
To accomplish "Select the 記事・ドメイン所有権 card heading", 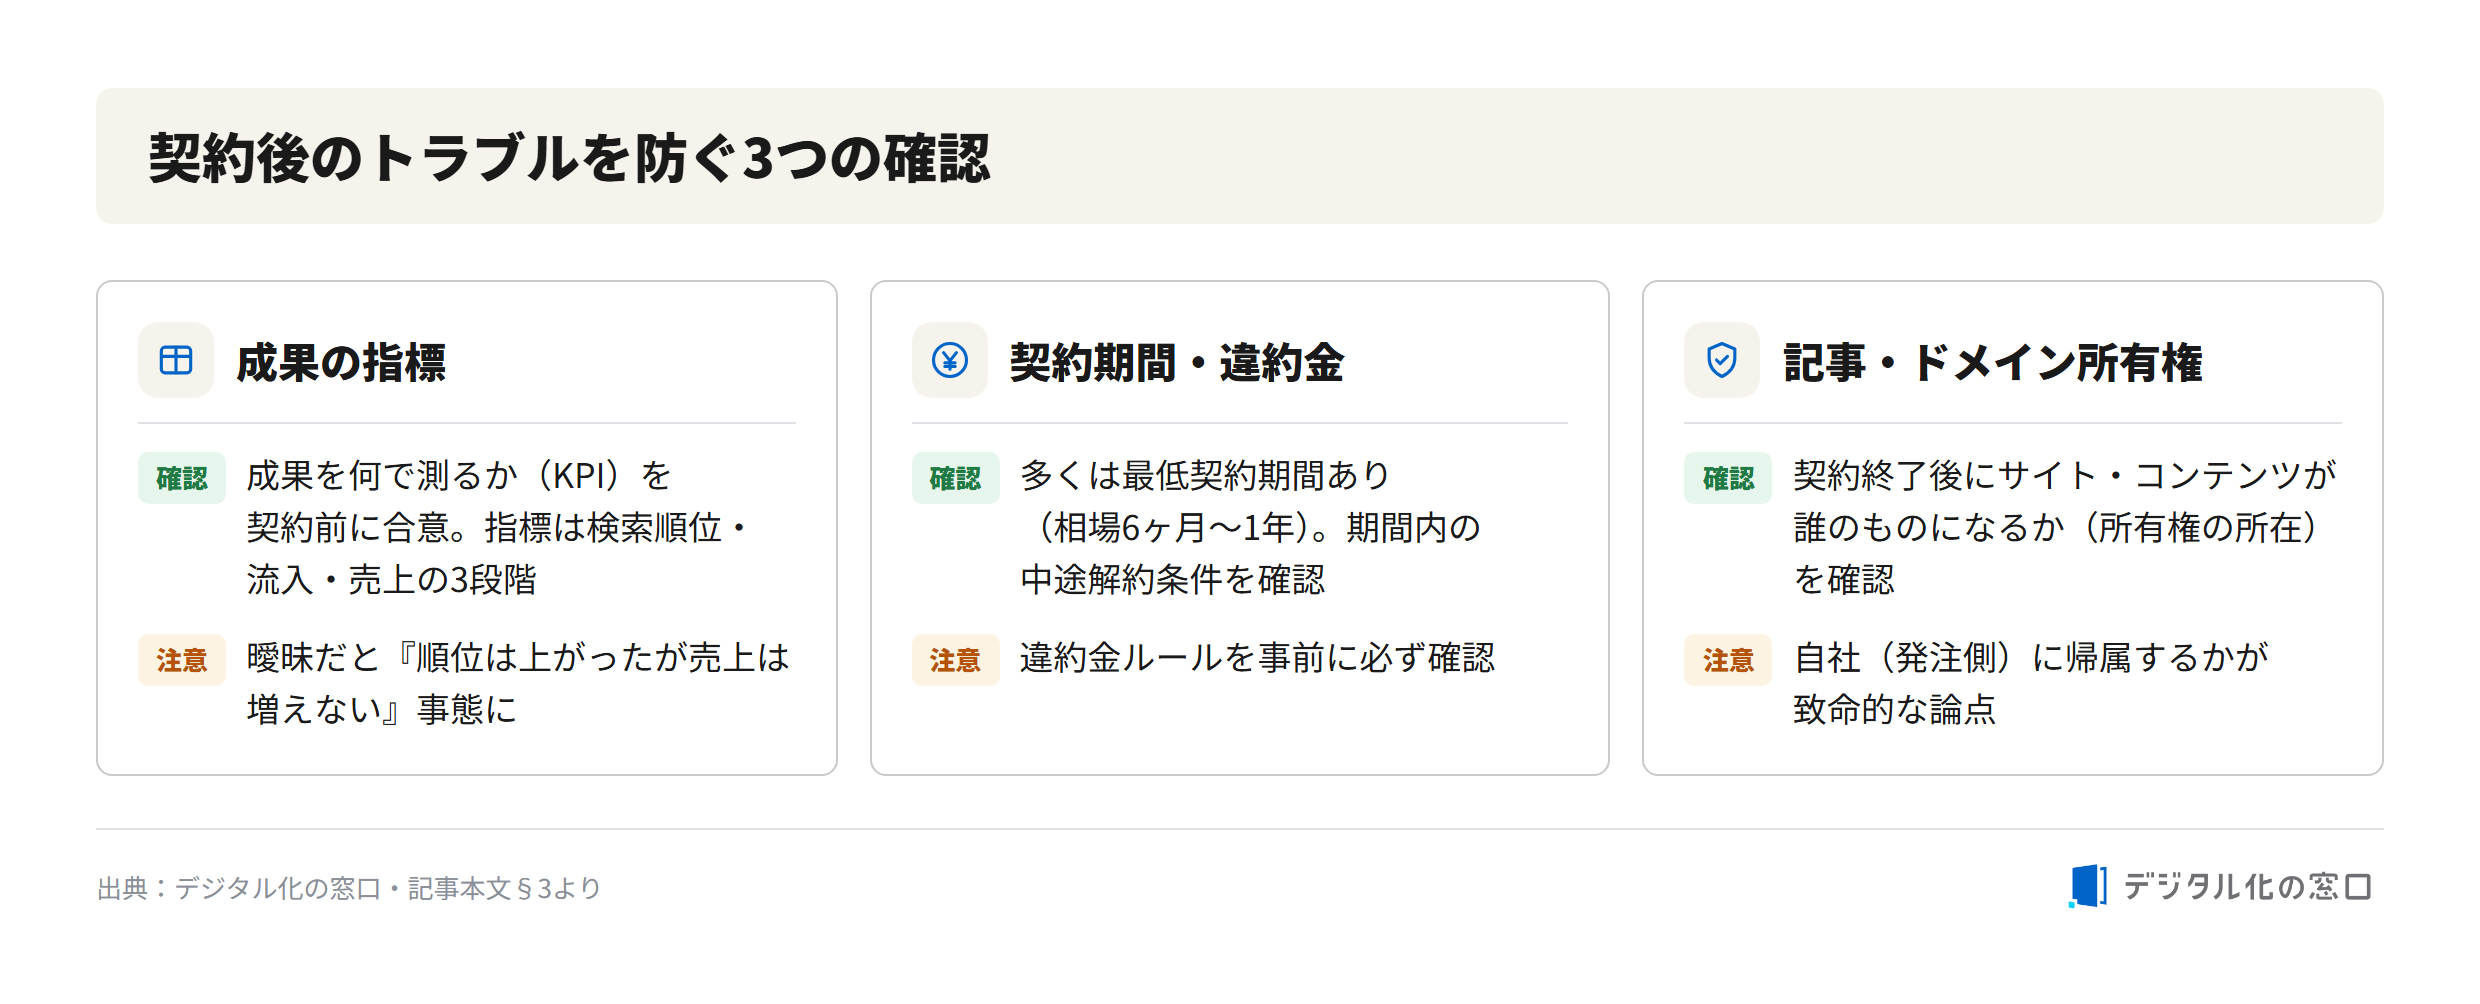I will pyautogui.click(x=1993, y=362).
